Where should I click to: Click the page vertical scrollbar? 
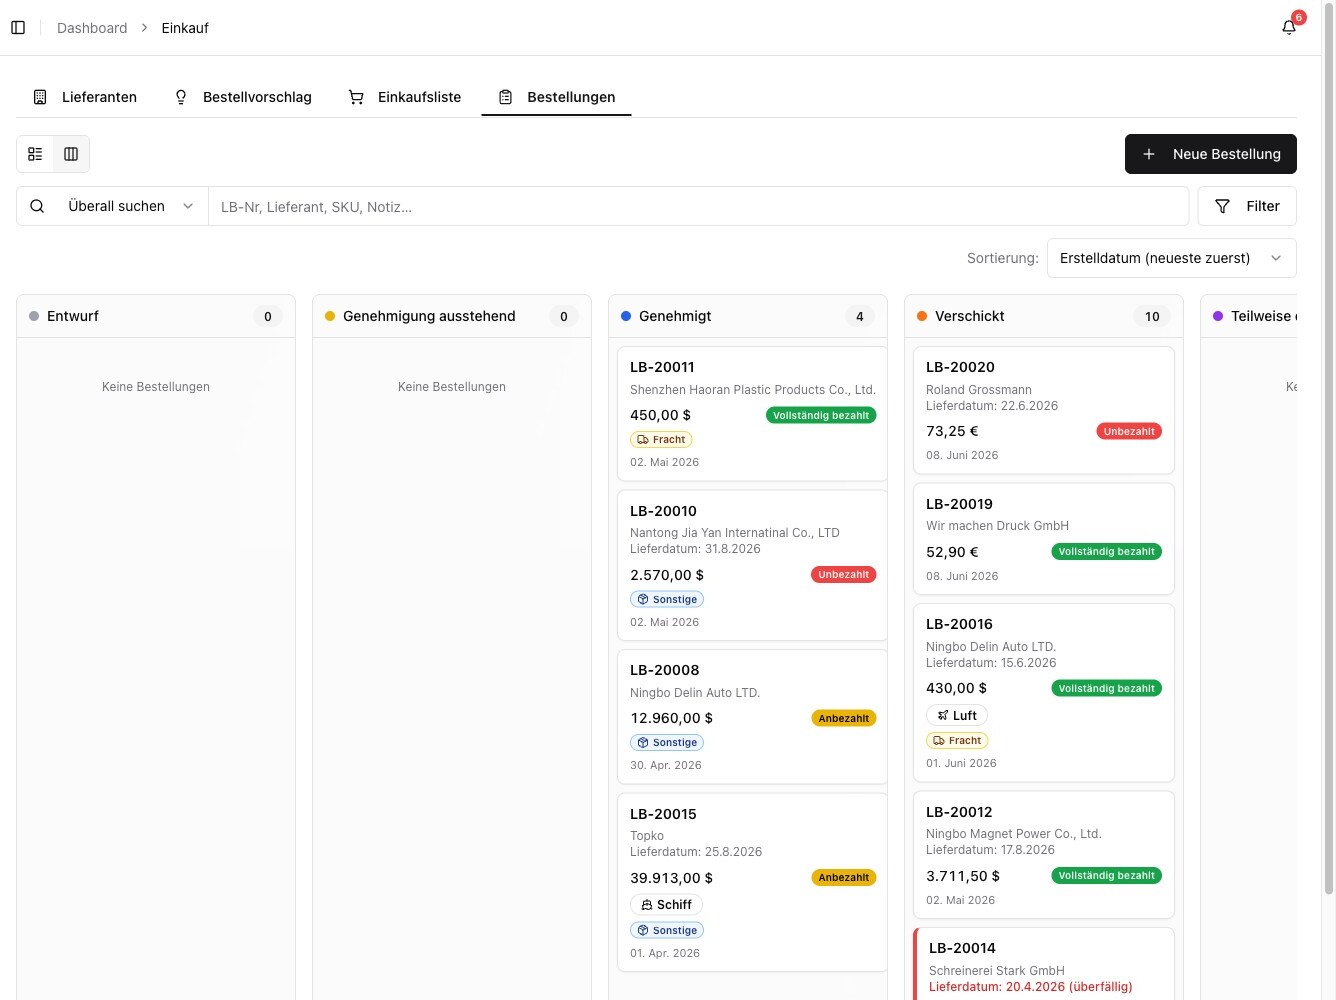click(1329, 450)
